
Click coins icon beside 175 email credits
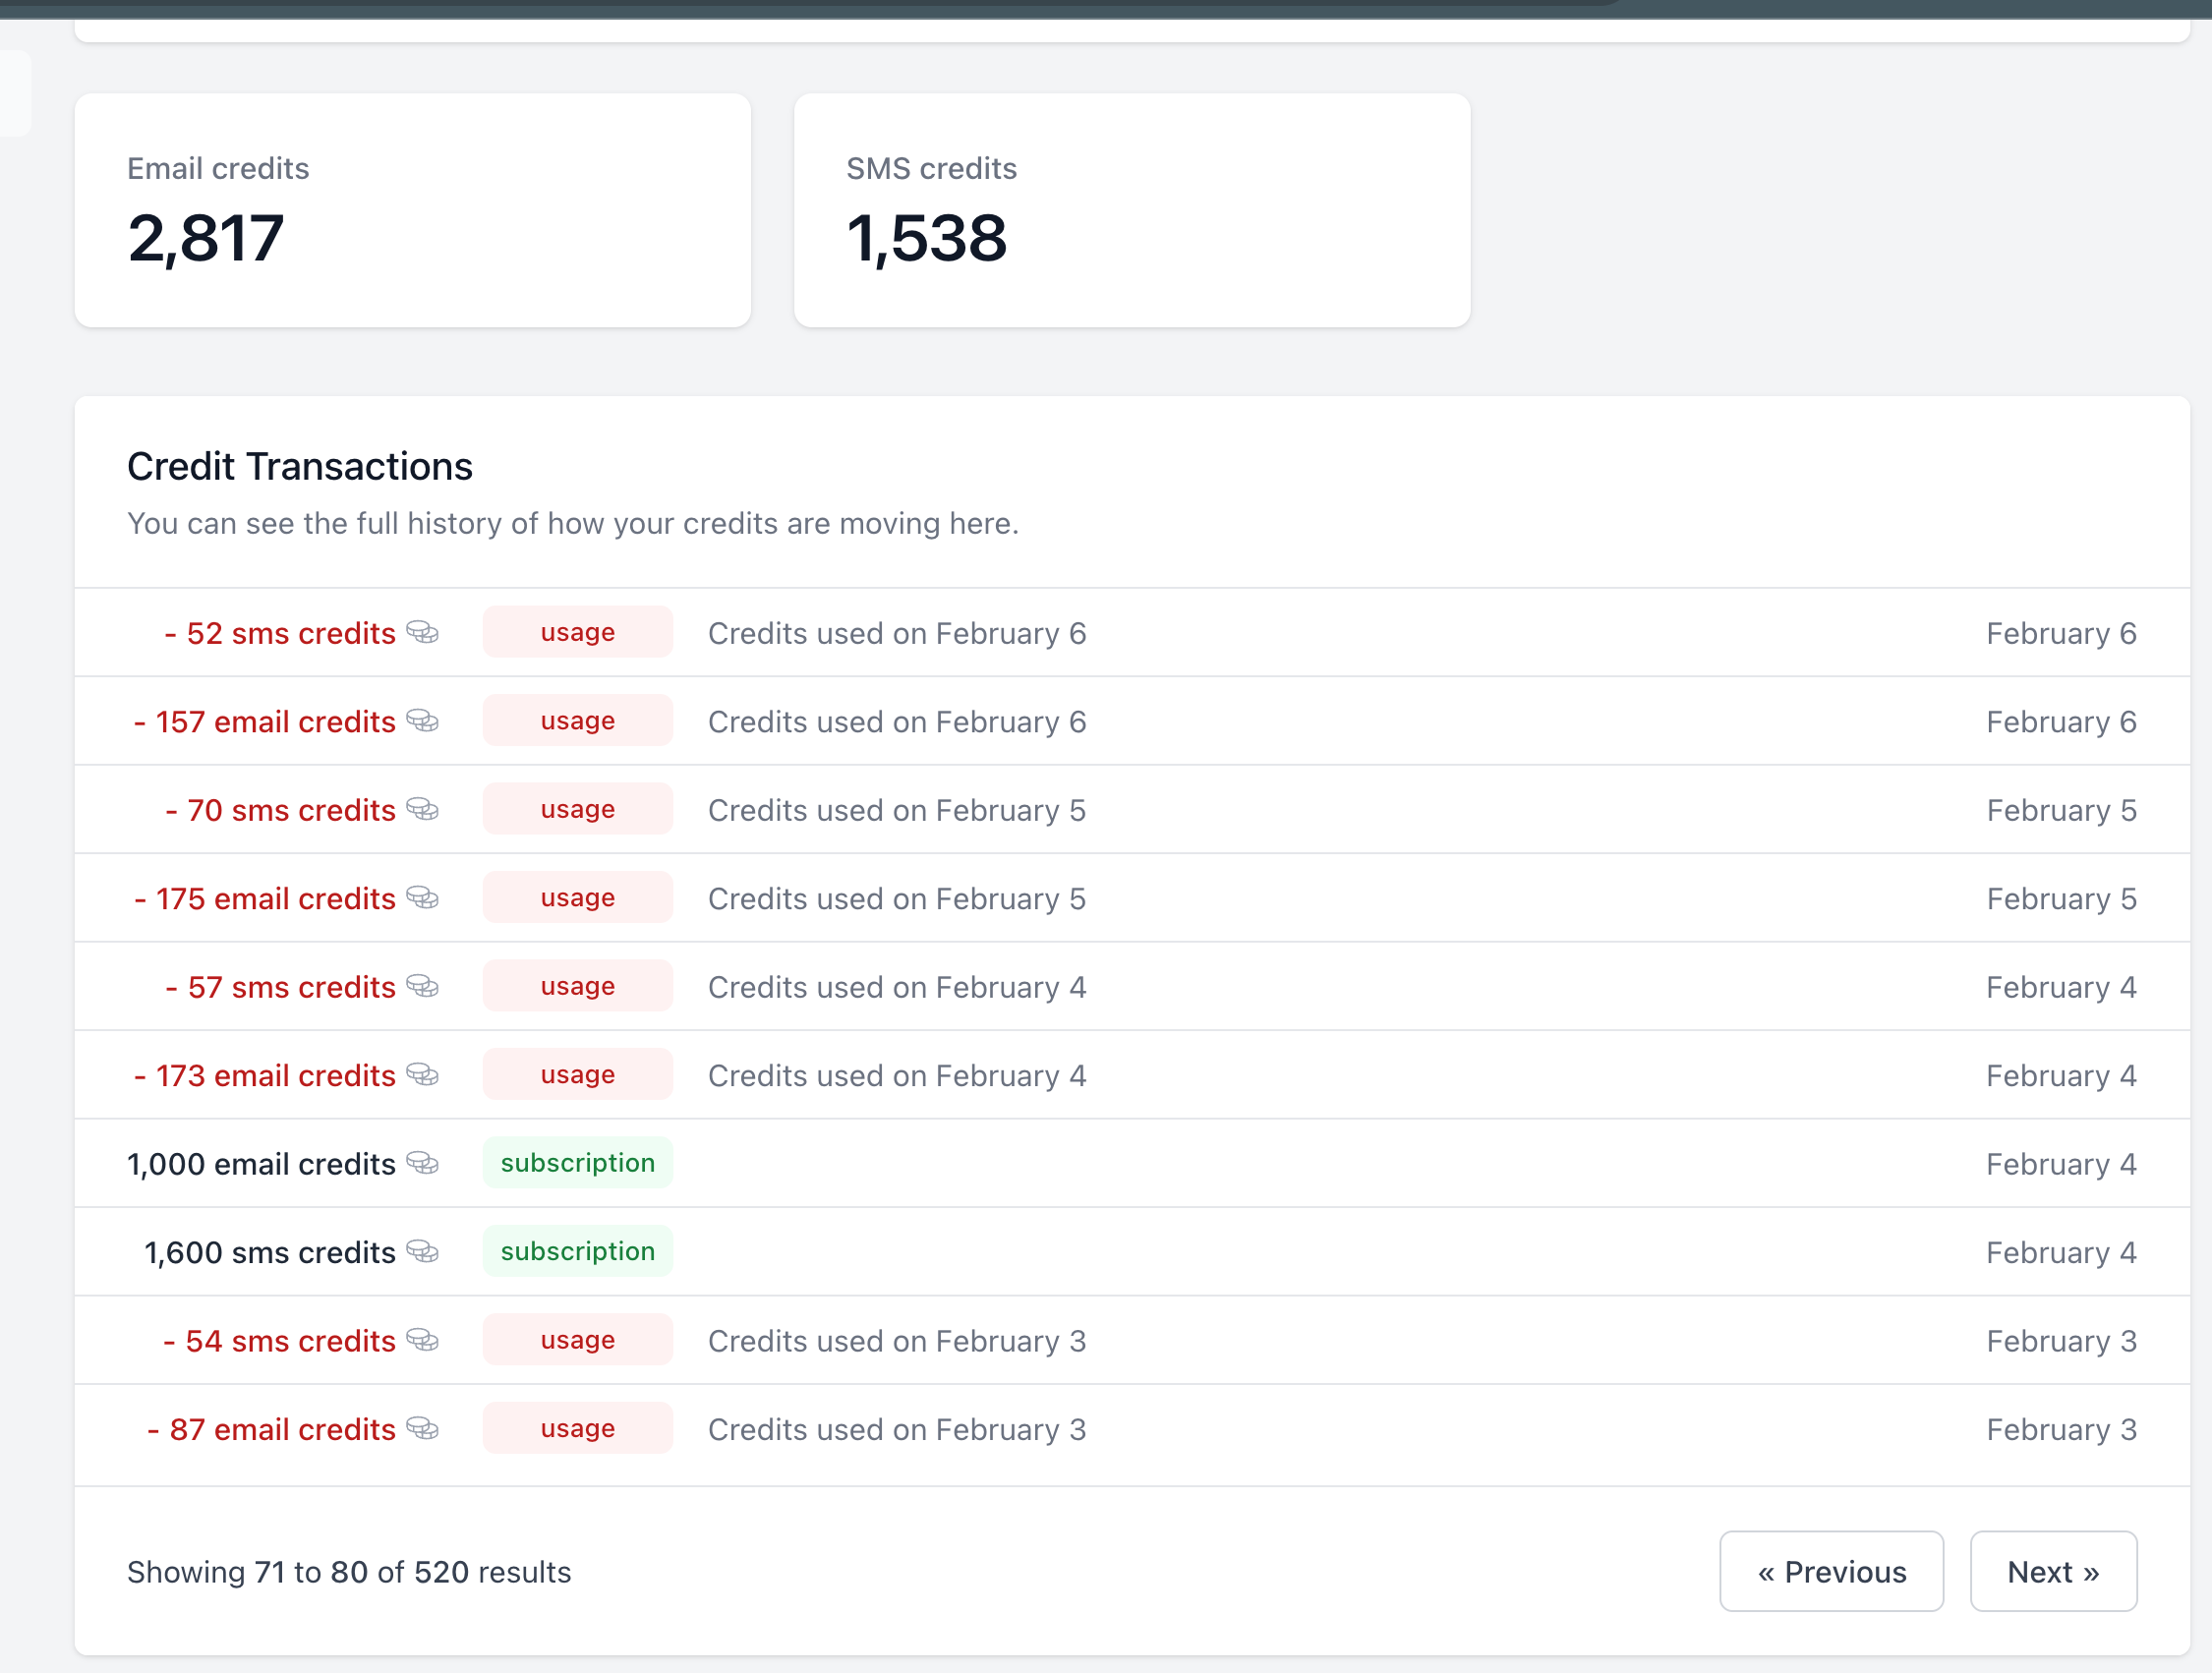click(422, 897)
